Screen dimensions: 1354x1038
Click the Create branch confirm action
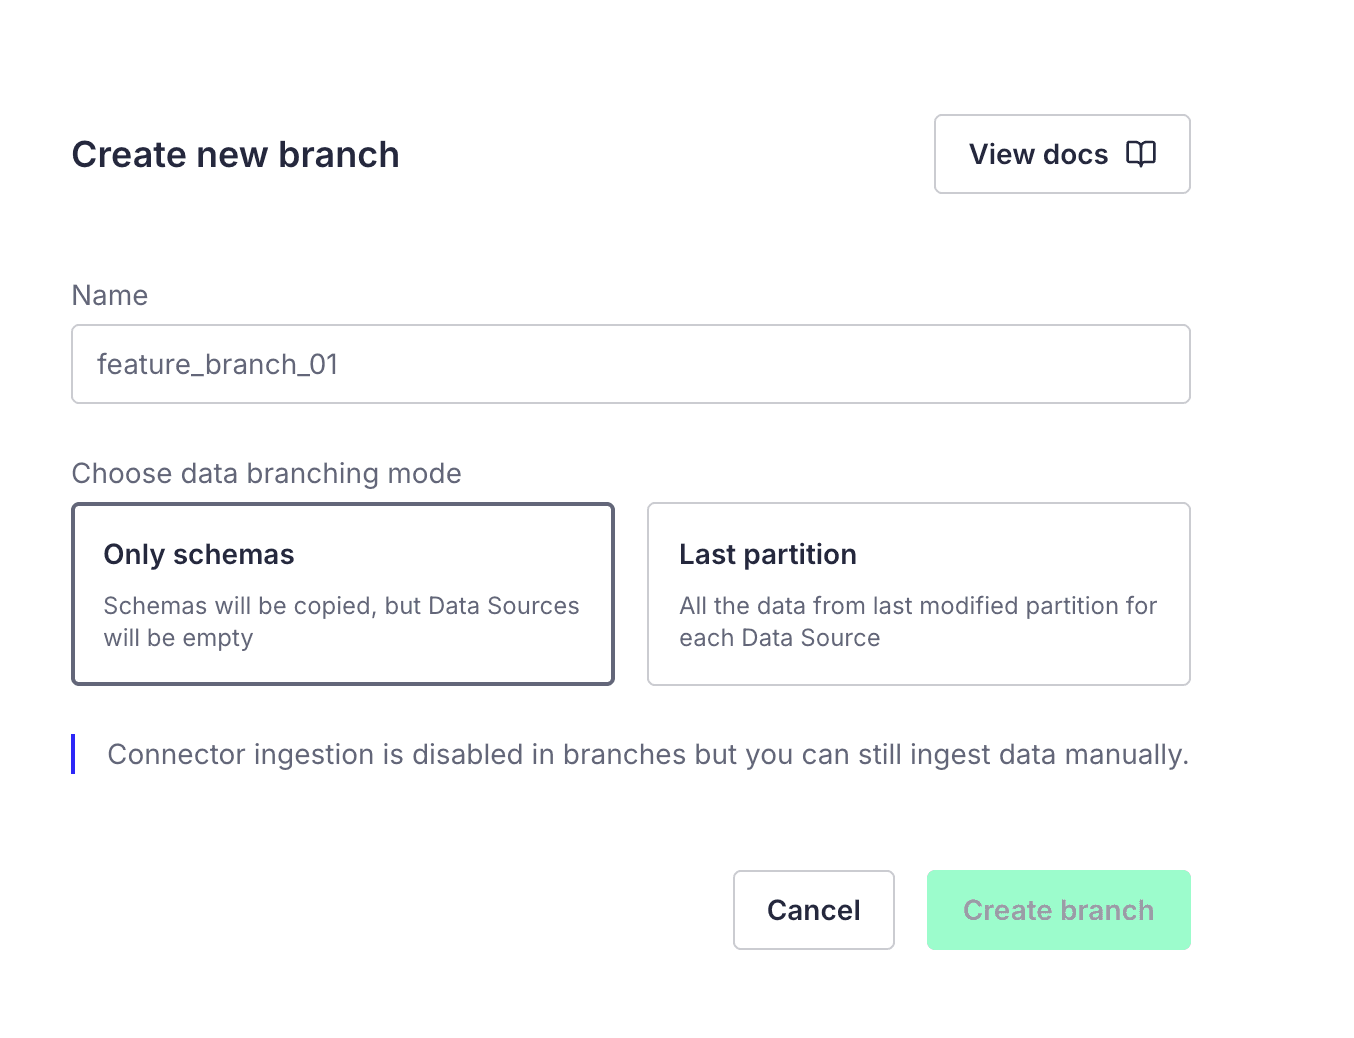click(x=1058, y=910)
